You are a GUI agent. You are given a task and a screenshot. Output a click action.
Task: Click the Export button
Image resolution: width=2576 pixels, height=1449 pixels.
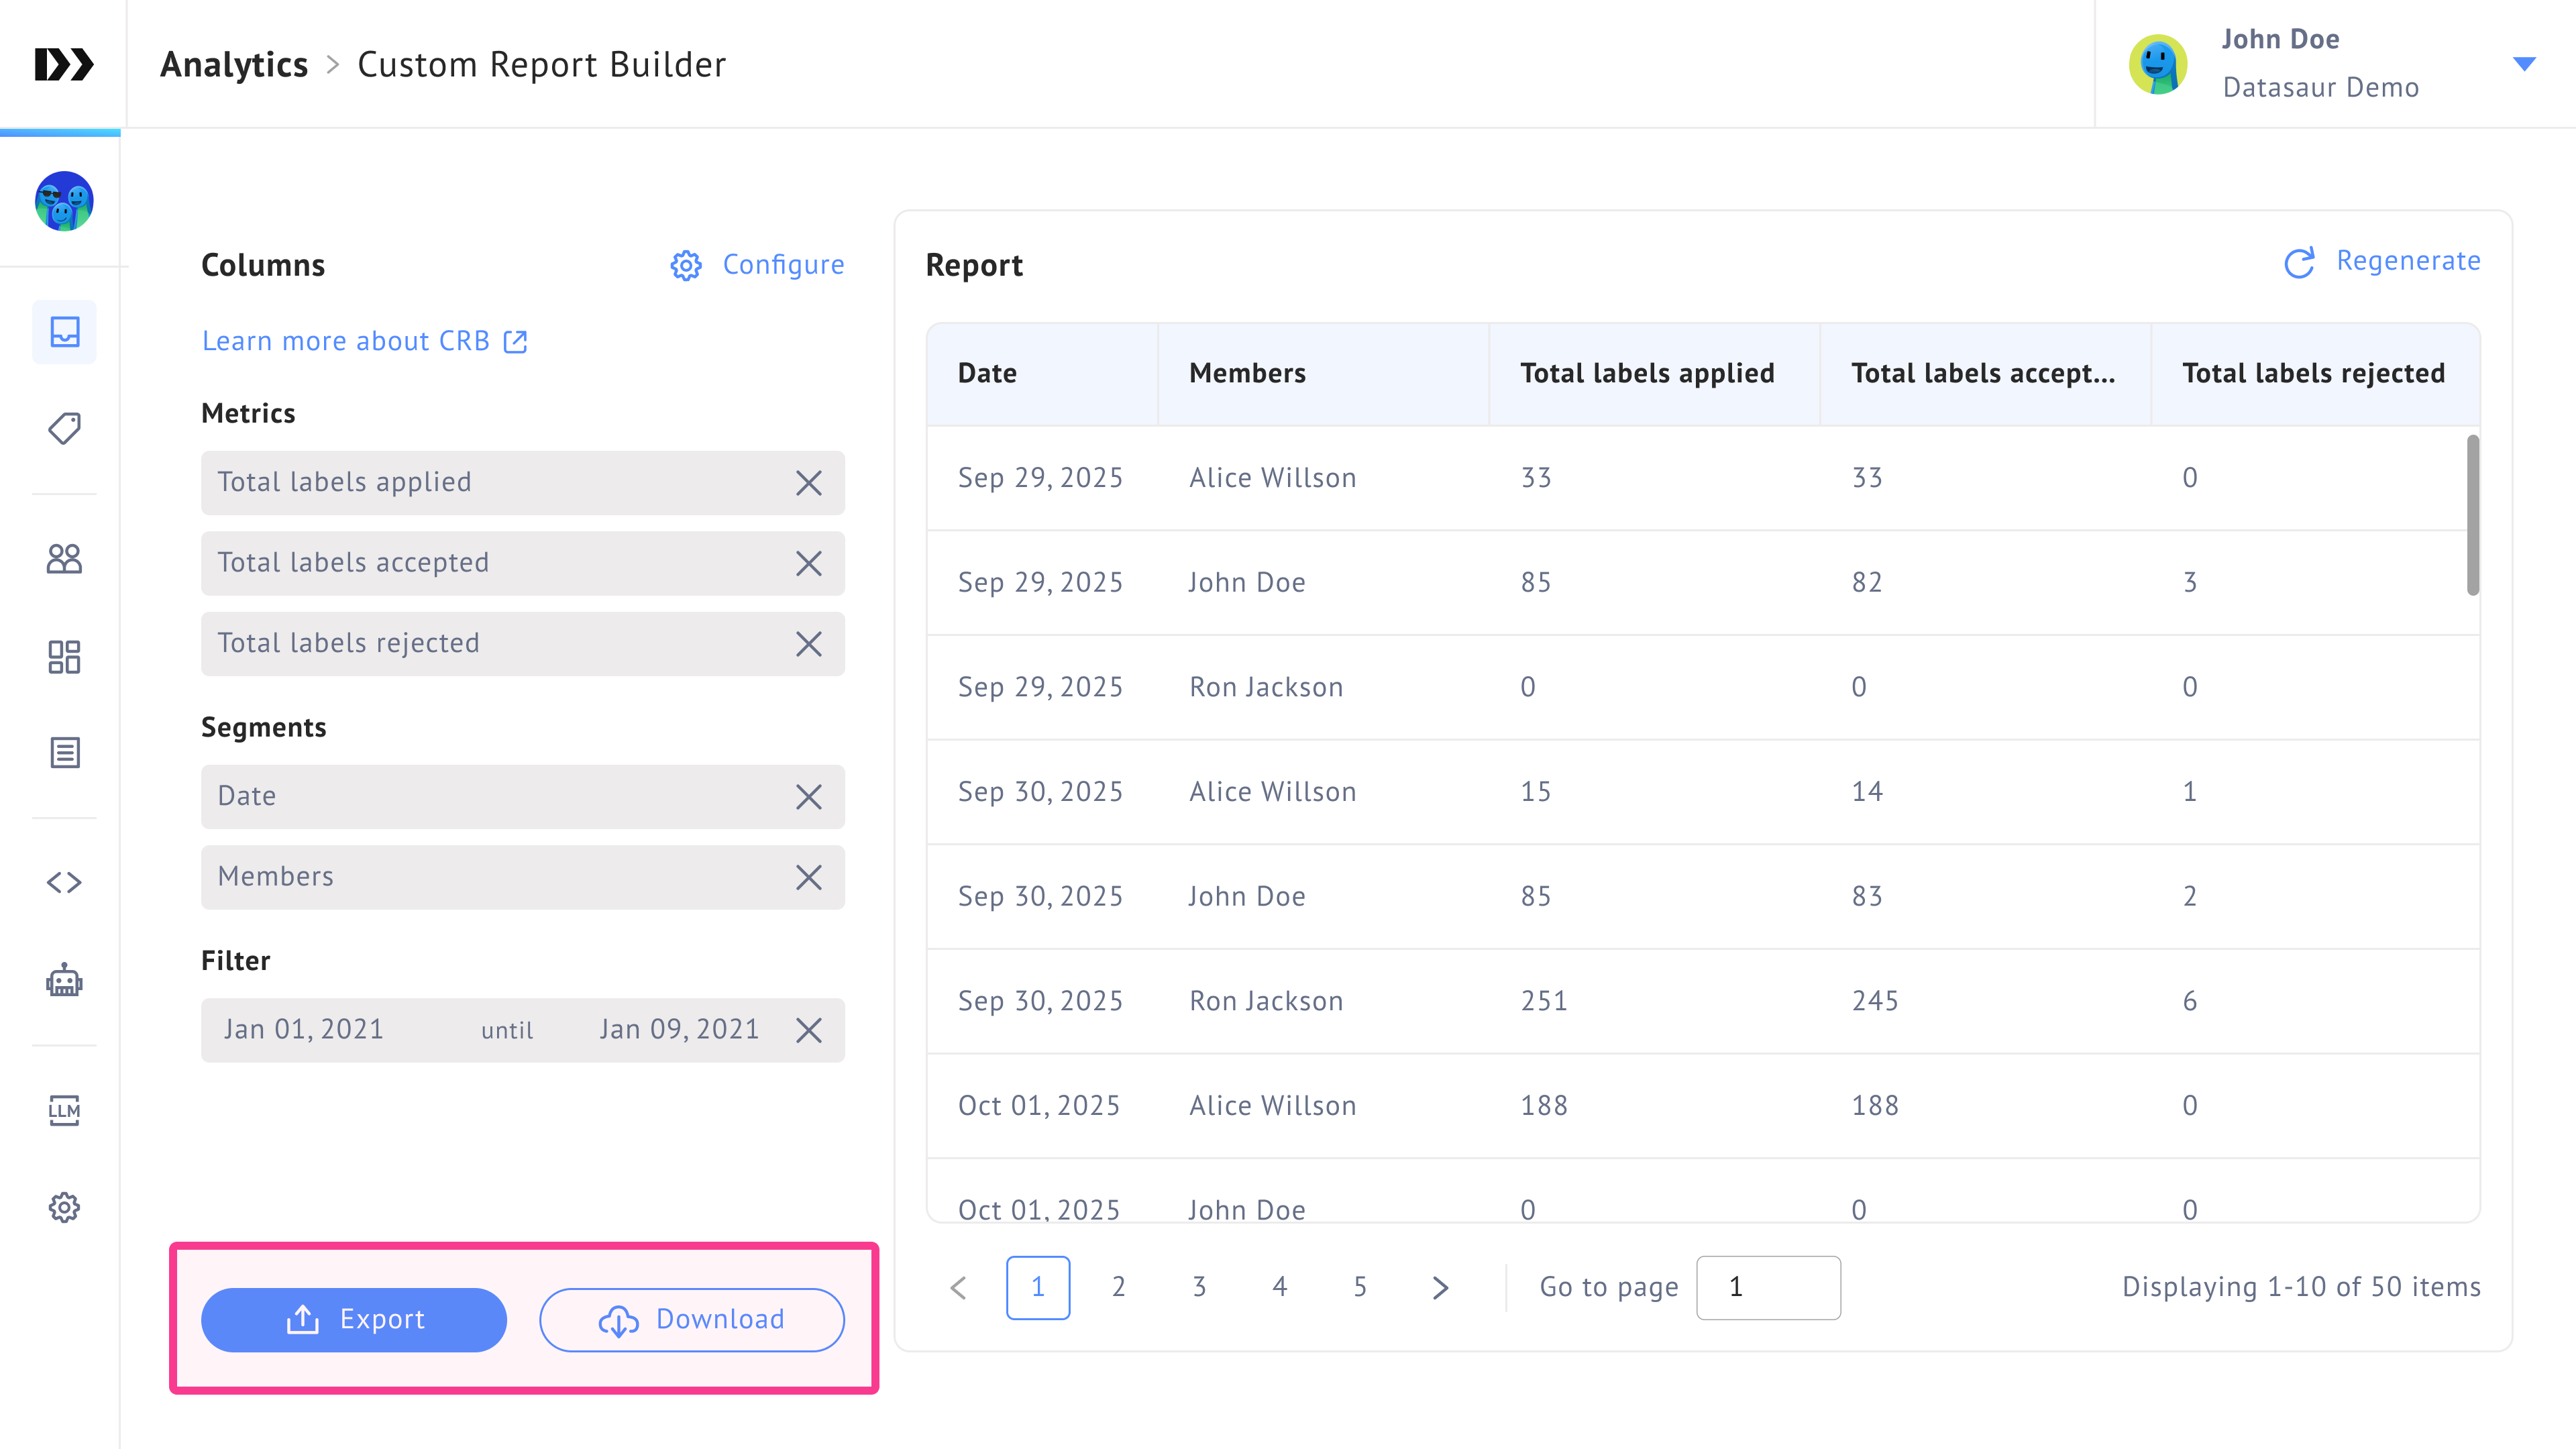click(x=354, y=1319)
